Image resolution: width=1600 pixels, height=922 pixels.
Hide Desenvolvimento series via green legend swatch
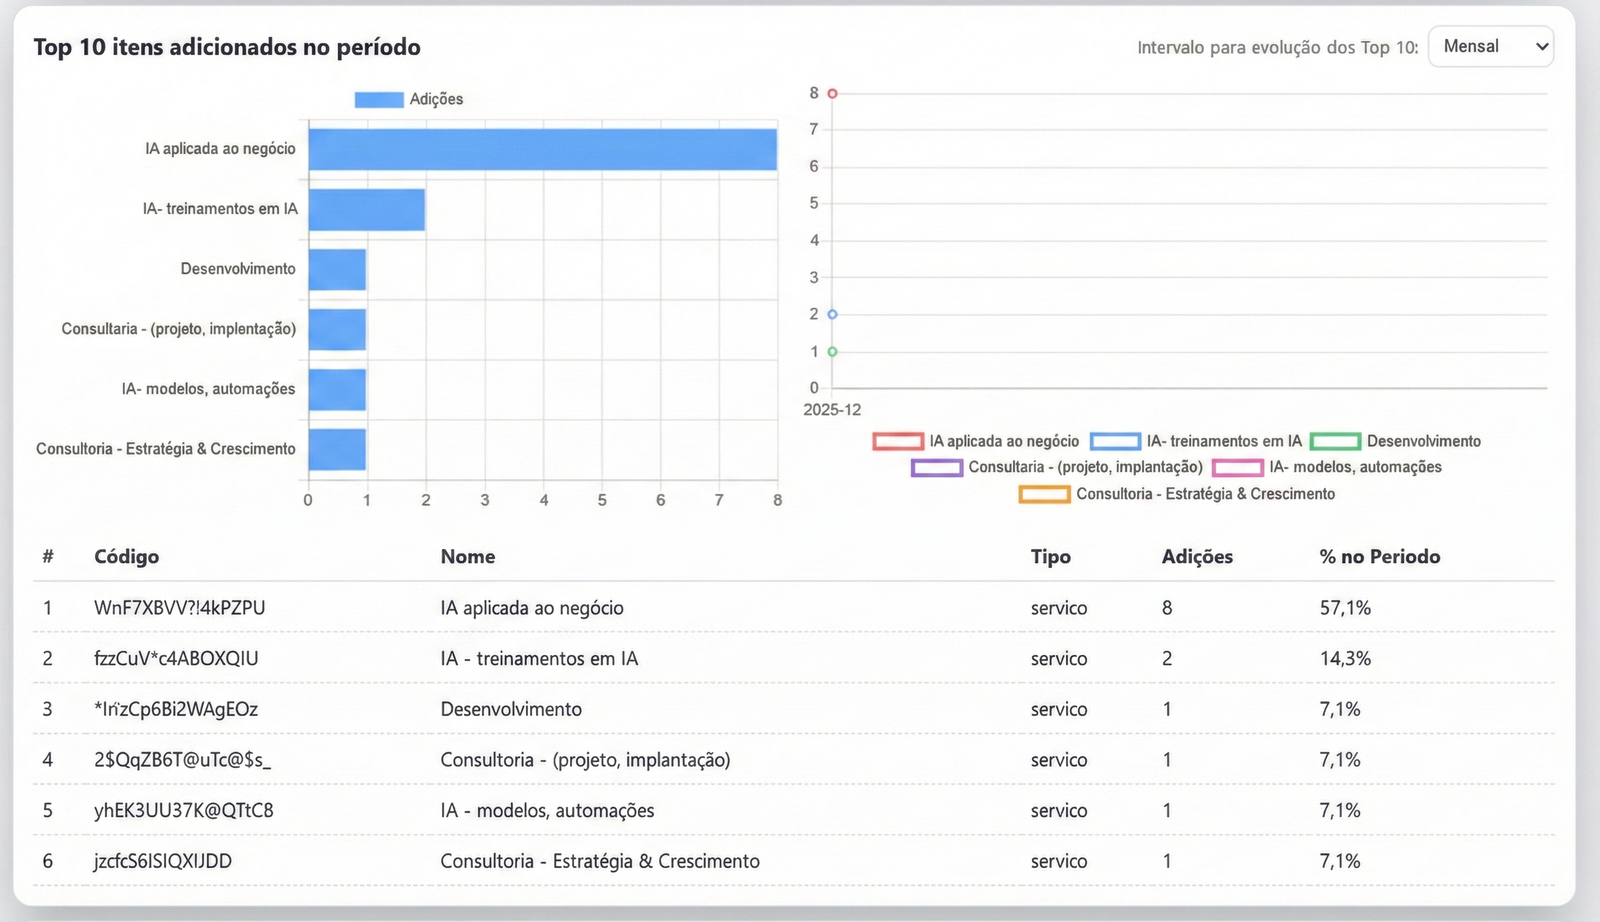pyautogui.click(x=1335, y=441)
